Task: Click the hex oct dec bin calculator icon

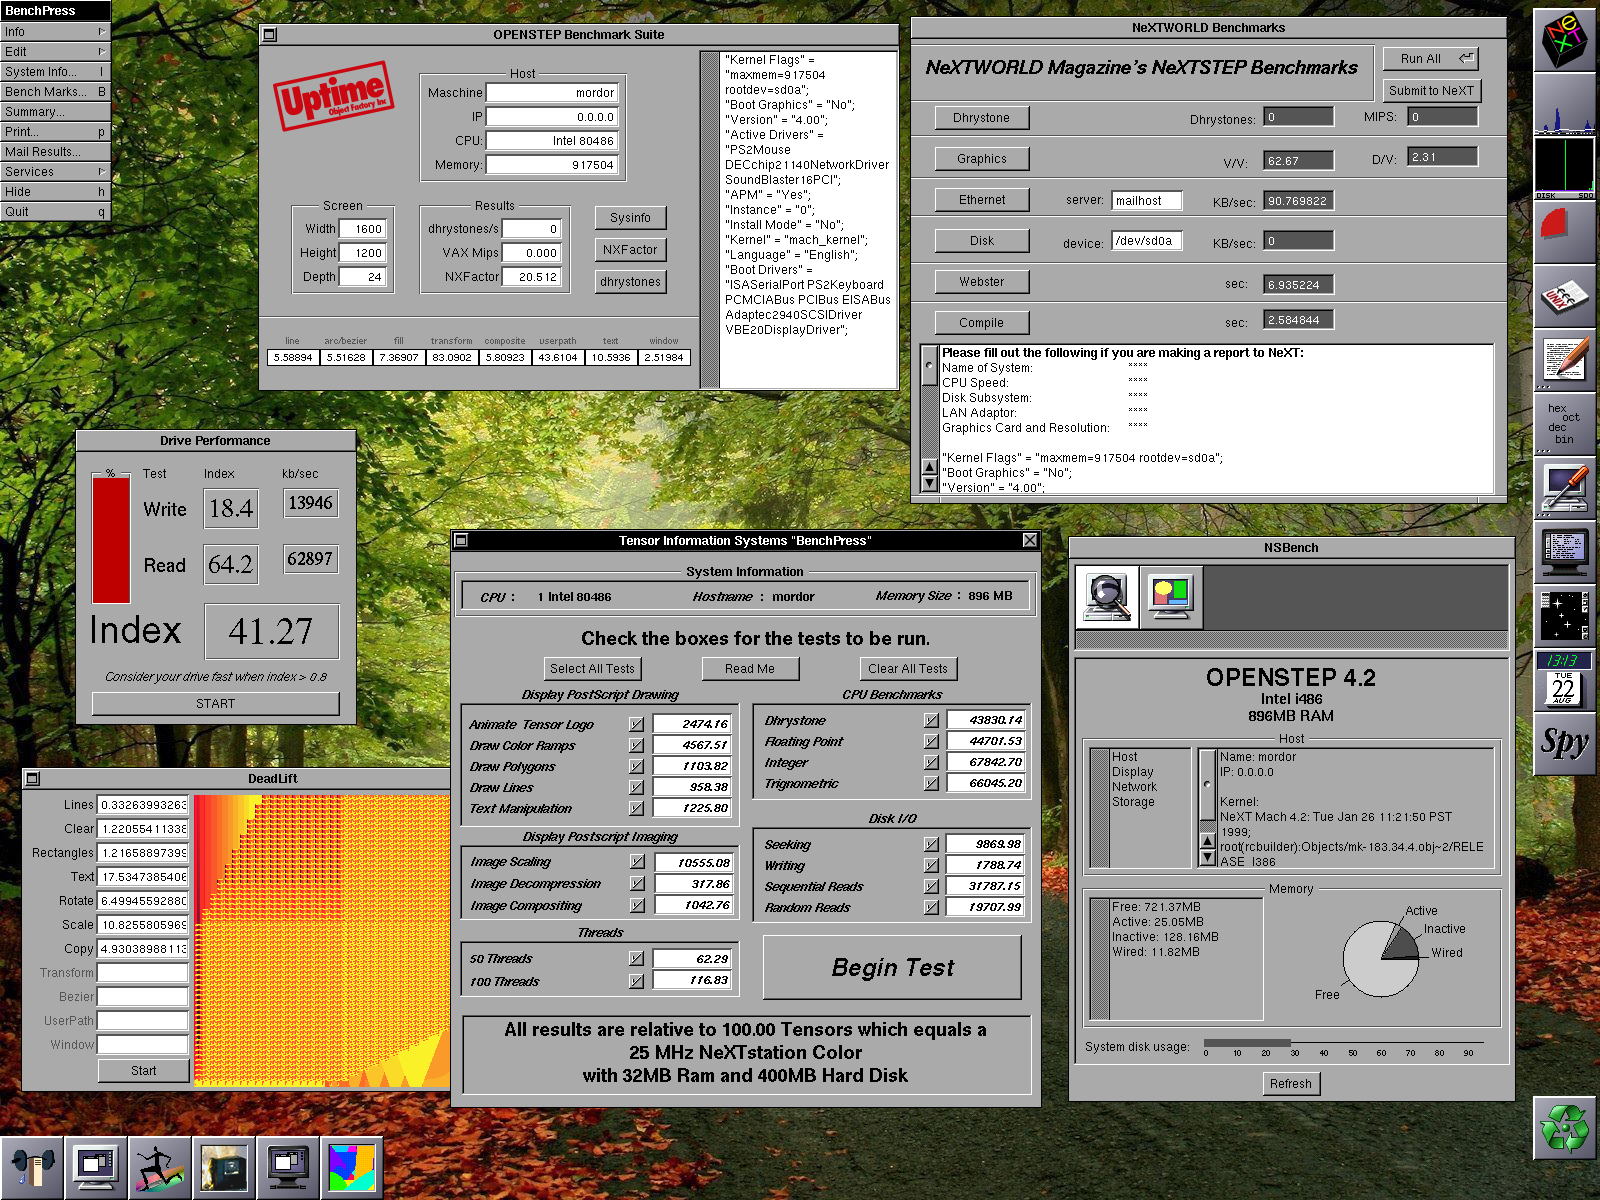Action: coord(1565,424)
